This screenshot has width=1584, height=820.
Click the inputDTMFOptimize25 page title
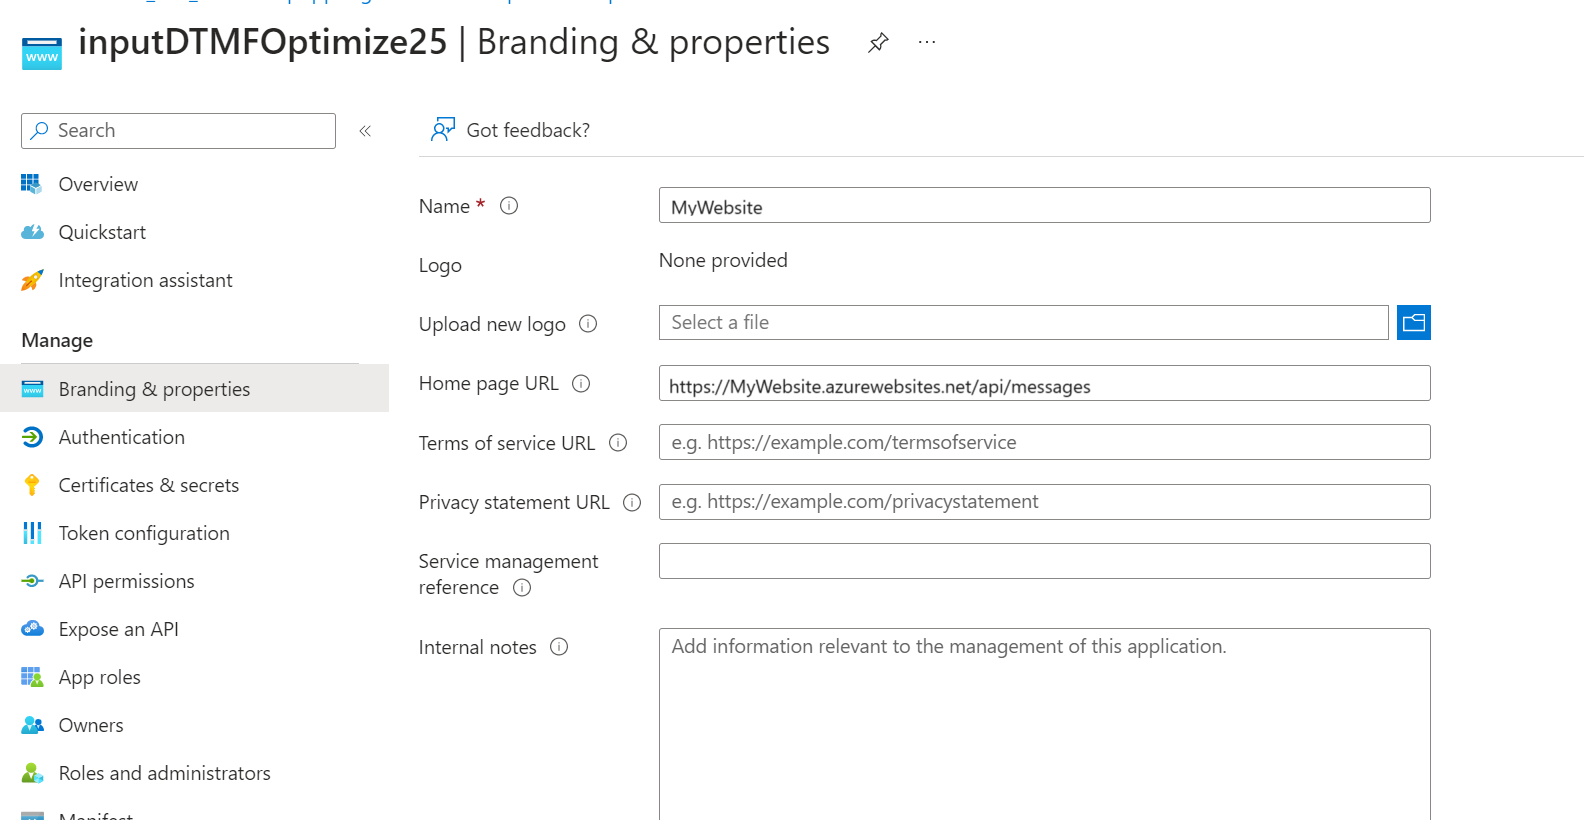(263, 42)
